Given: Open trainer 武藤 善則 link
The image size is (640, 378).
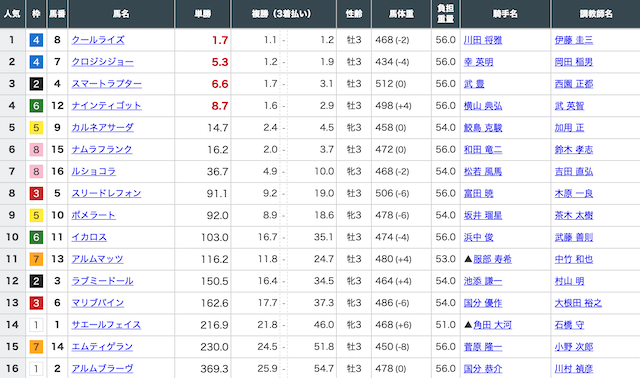Looking at the screenshot, I should pyautogui.click(x=573, y=237).
